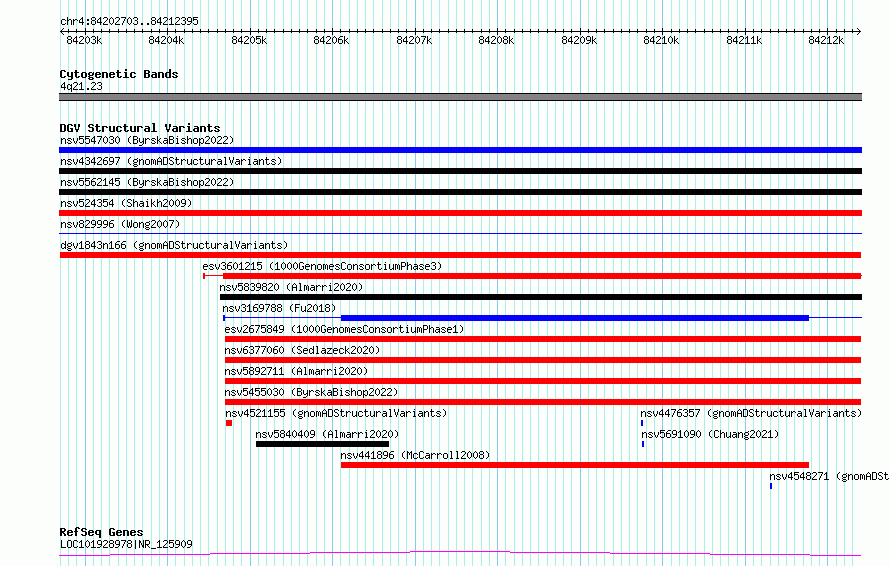Viewport: 890px width, 566px height.
Task: Click the red dgv1843n166 variant bar
Action: (x=460, y=255)
